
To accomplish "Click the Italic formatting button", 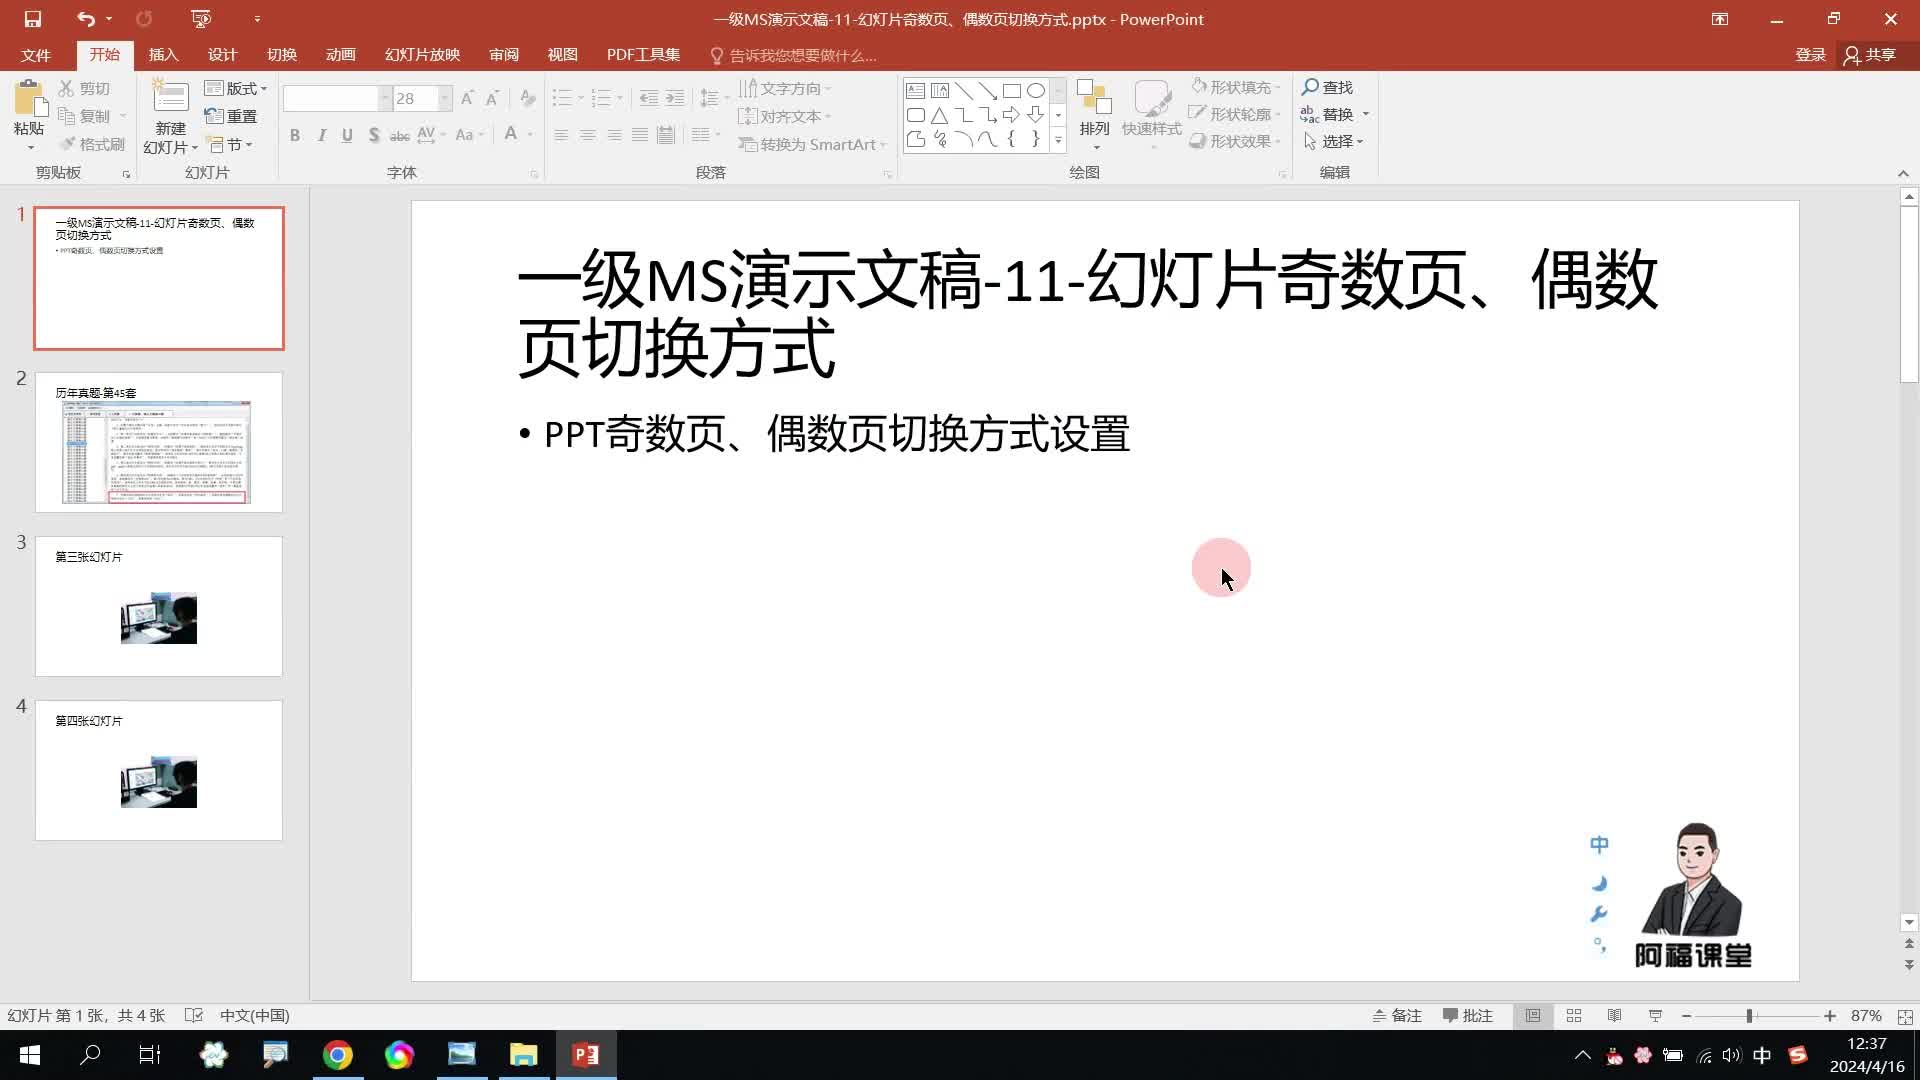I will pos(321,135).
